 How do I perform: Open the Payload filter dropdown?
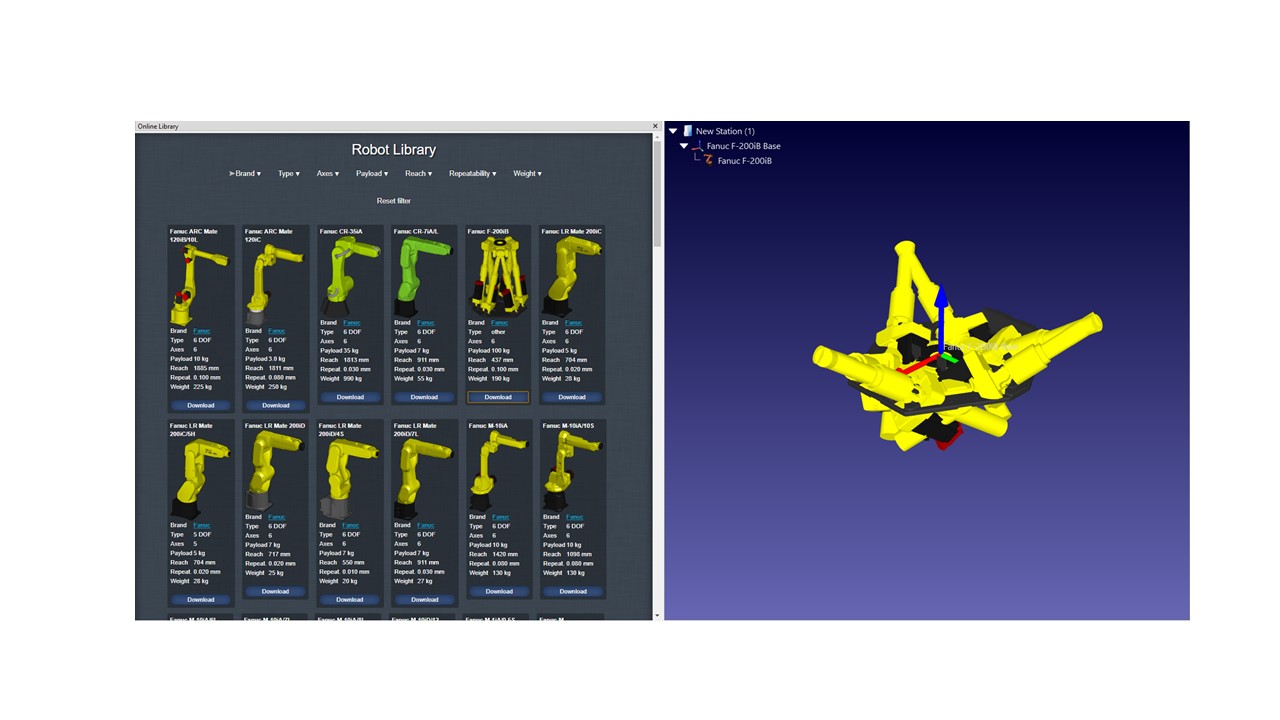coord(371,173)
